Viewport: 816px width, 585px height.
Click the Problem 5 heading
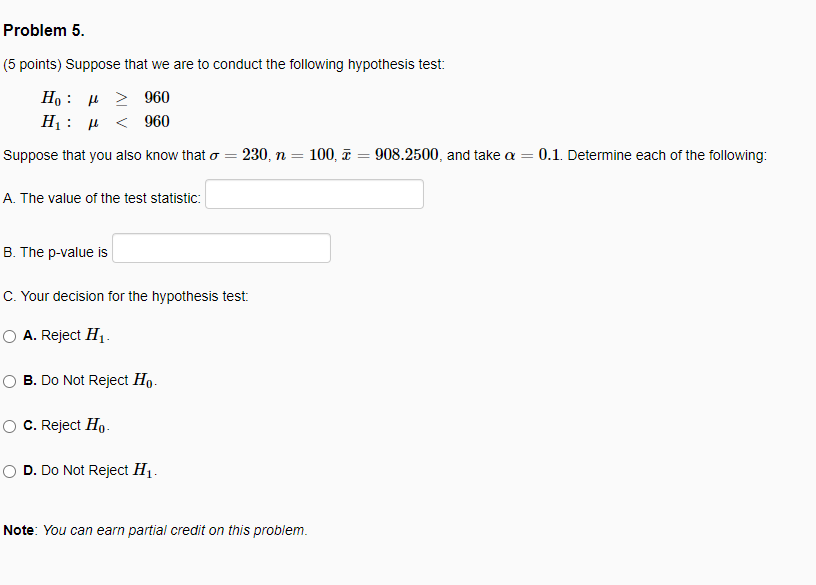(44, 30)
